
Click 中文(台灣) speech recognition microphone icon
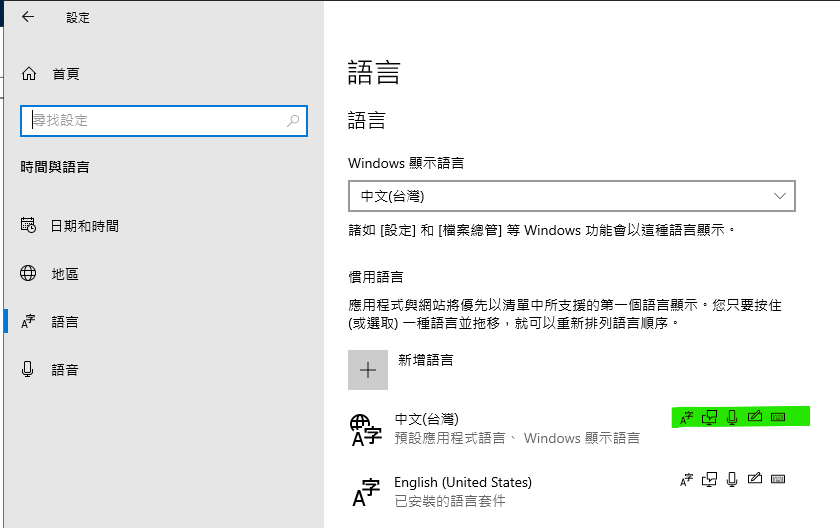(732, 417)
